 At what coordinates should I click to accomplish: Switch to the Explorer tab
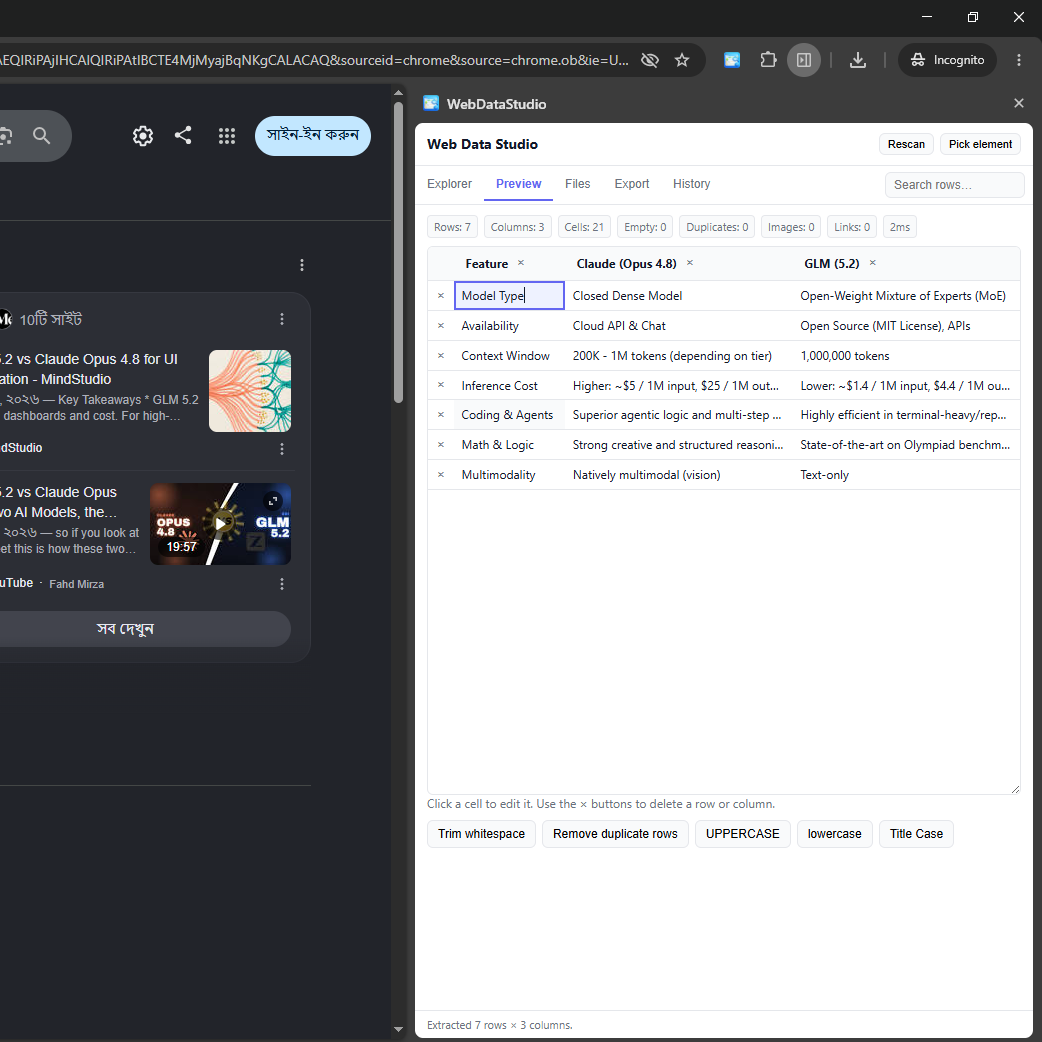coord(449,183)
